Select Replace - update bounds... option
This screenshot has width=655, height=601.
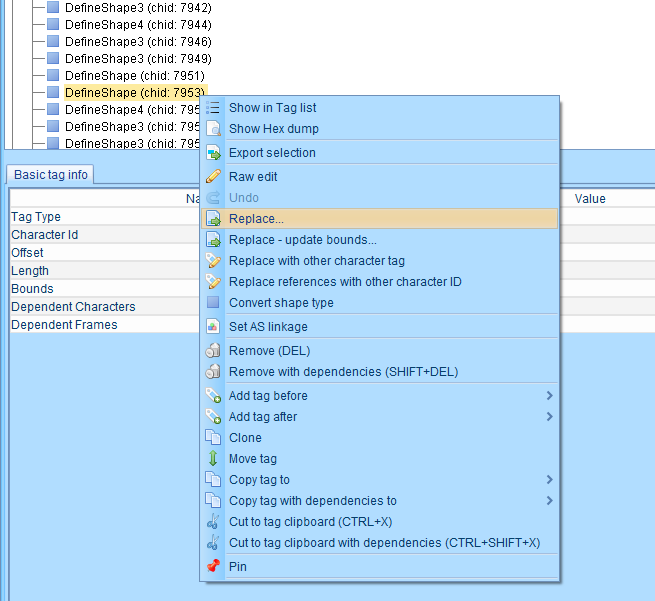pyautogui.click(x=302, y=240)
